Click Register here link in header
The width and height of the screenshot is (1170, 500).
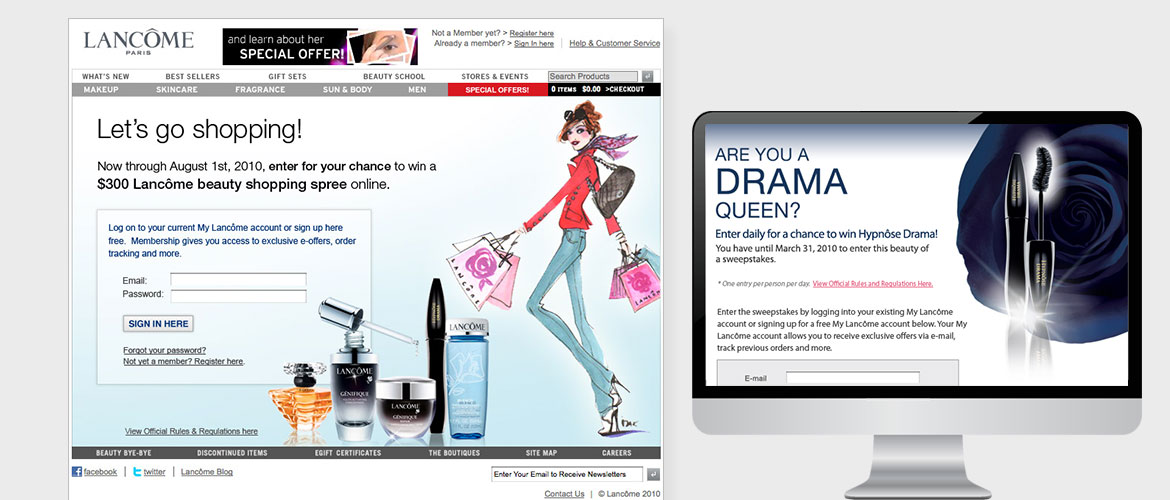[x=531, y=33]
